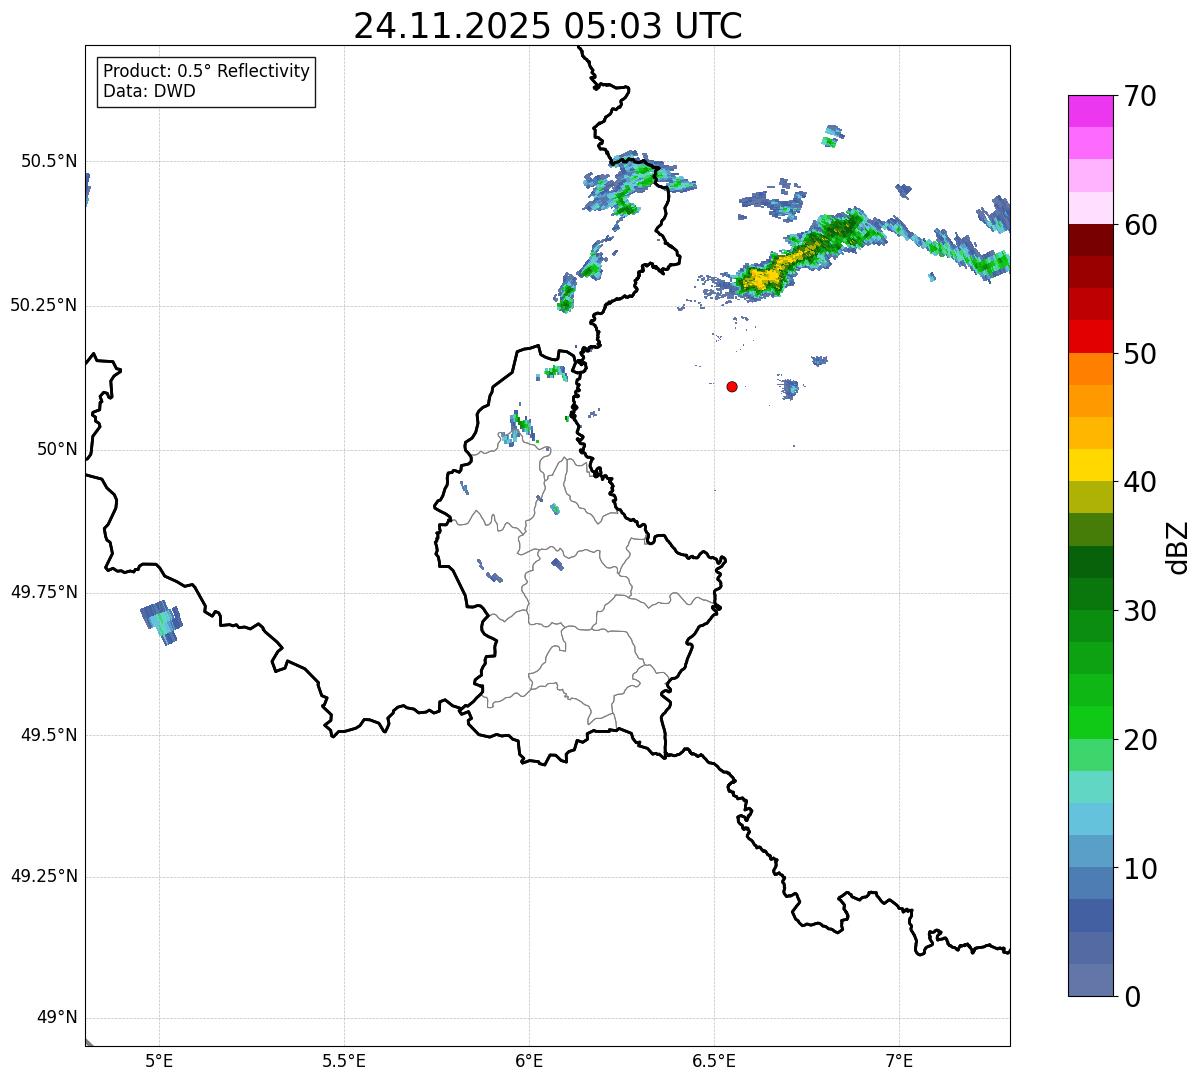Pick the bright red swatch just above 50 dBZ
Viewport: 1202px width, 1081px height.
coord(1090,337)
